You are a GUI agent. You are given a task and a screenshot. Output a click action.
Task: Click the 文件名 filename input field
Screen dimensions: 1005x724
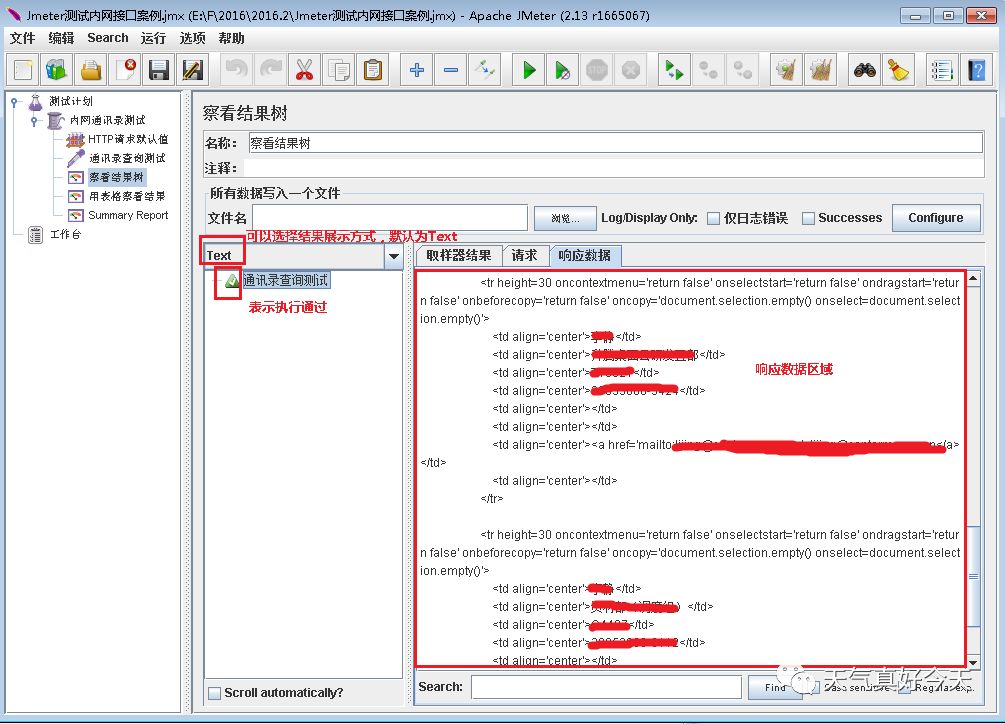[x=390, y=218]
